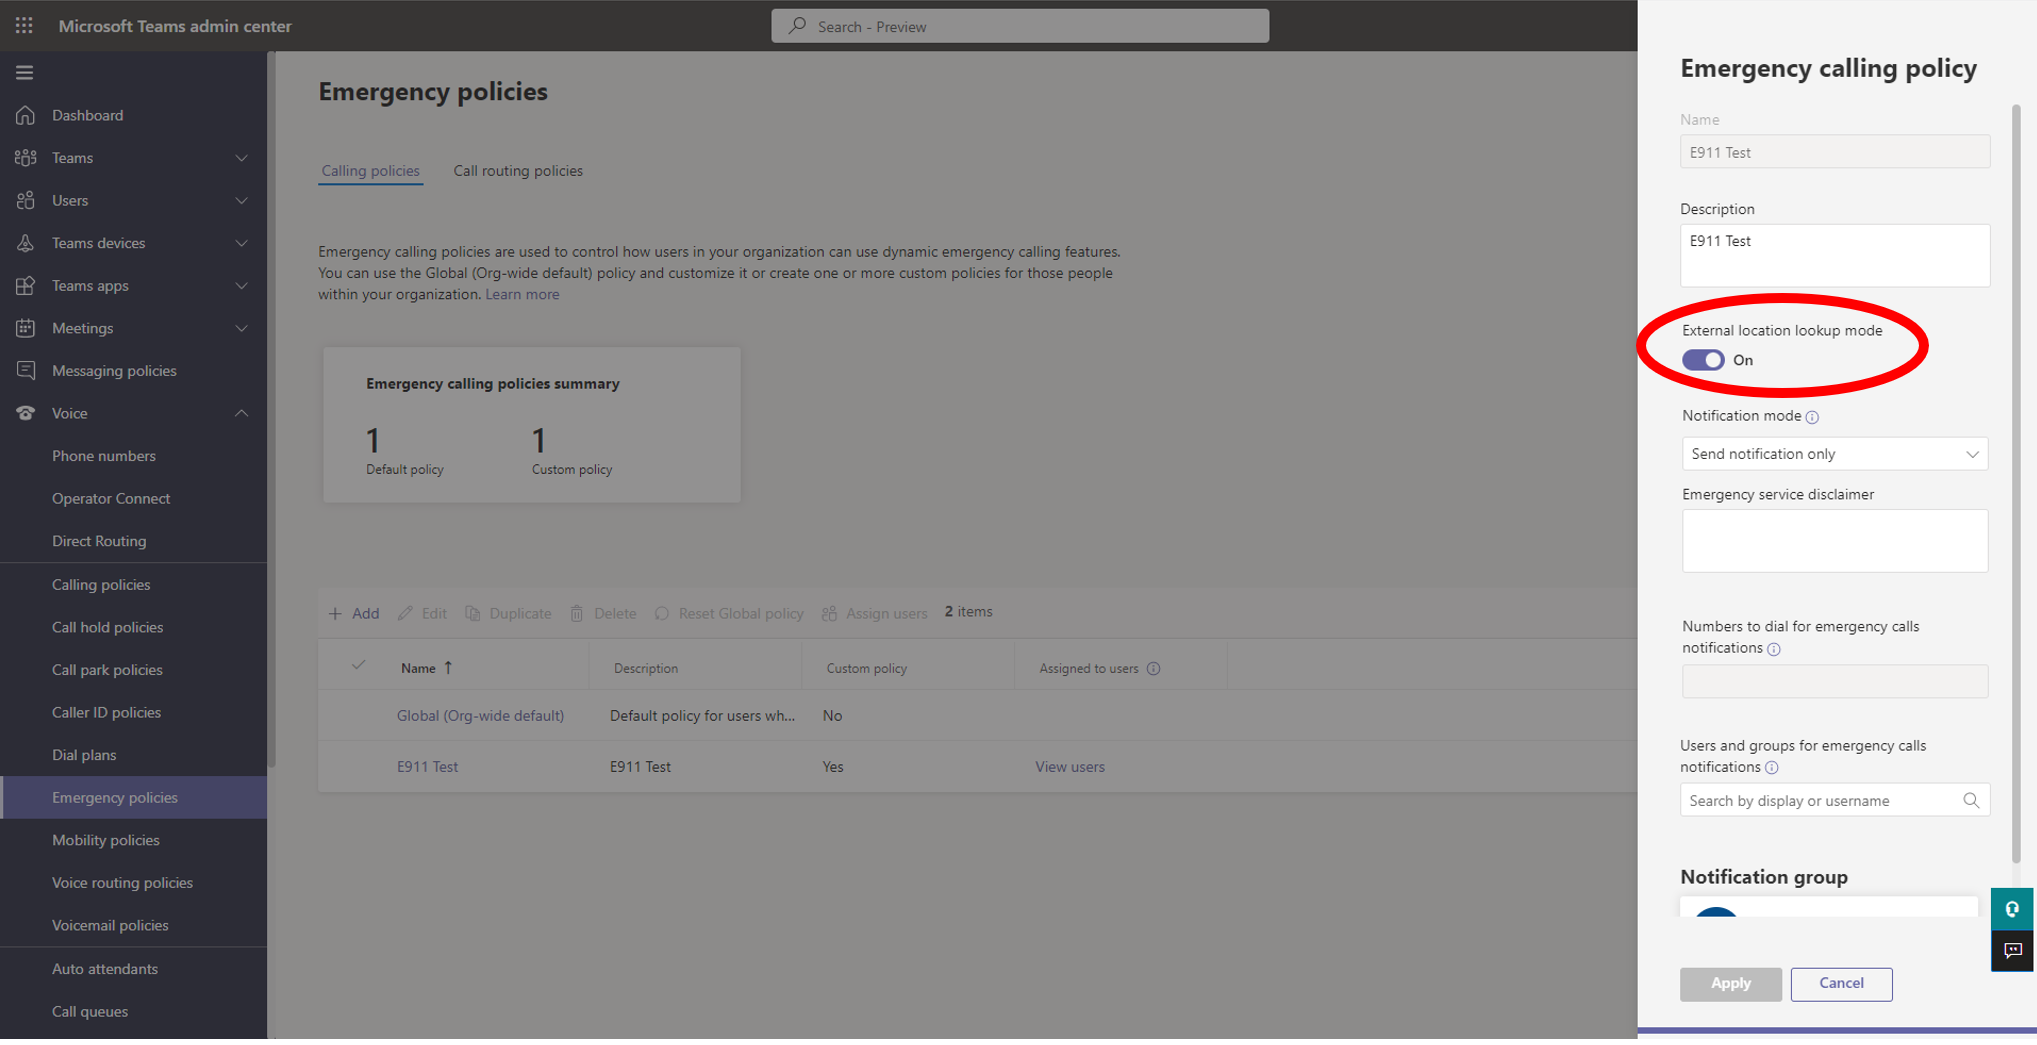Open the Dashboard home icon
Image resolution: width=2037 pixels, height=1045 pixels.
[26, 115]
